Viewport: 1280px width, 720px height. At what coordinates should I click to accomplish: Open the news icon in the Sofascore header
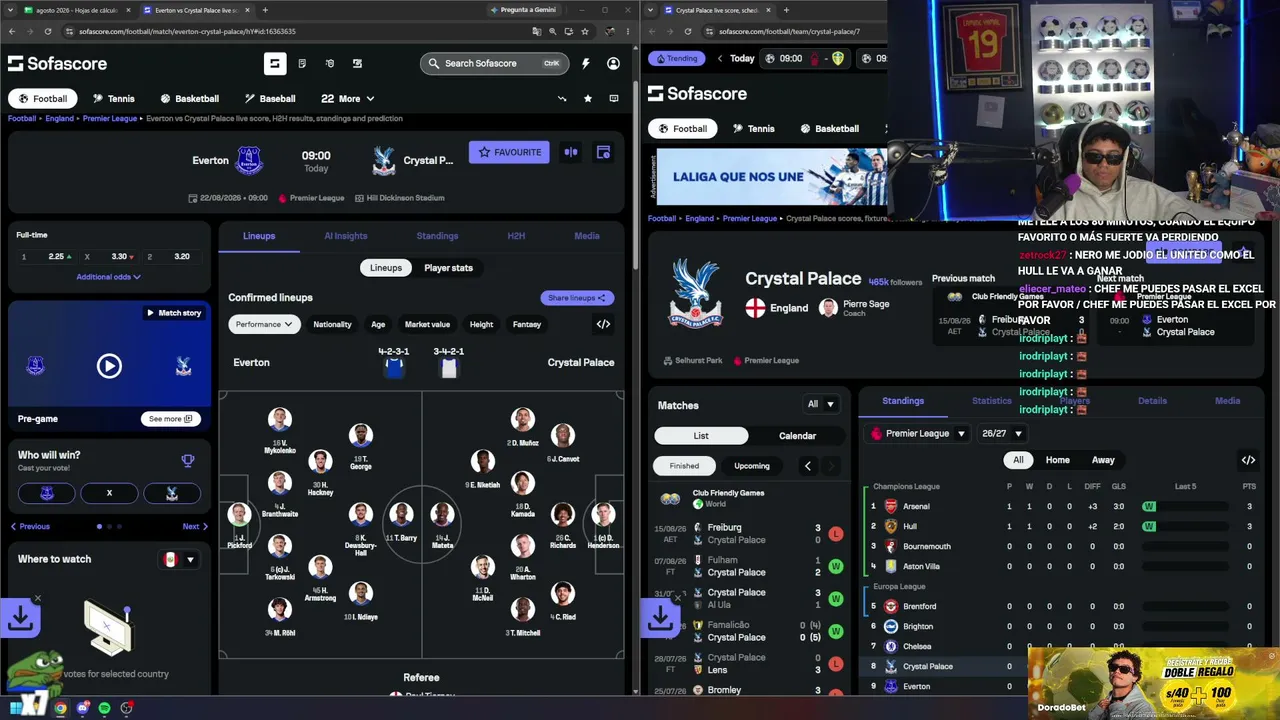click(302, 63)
